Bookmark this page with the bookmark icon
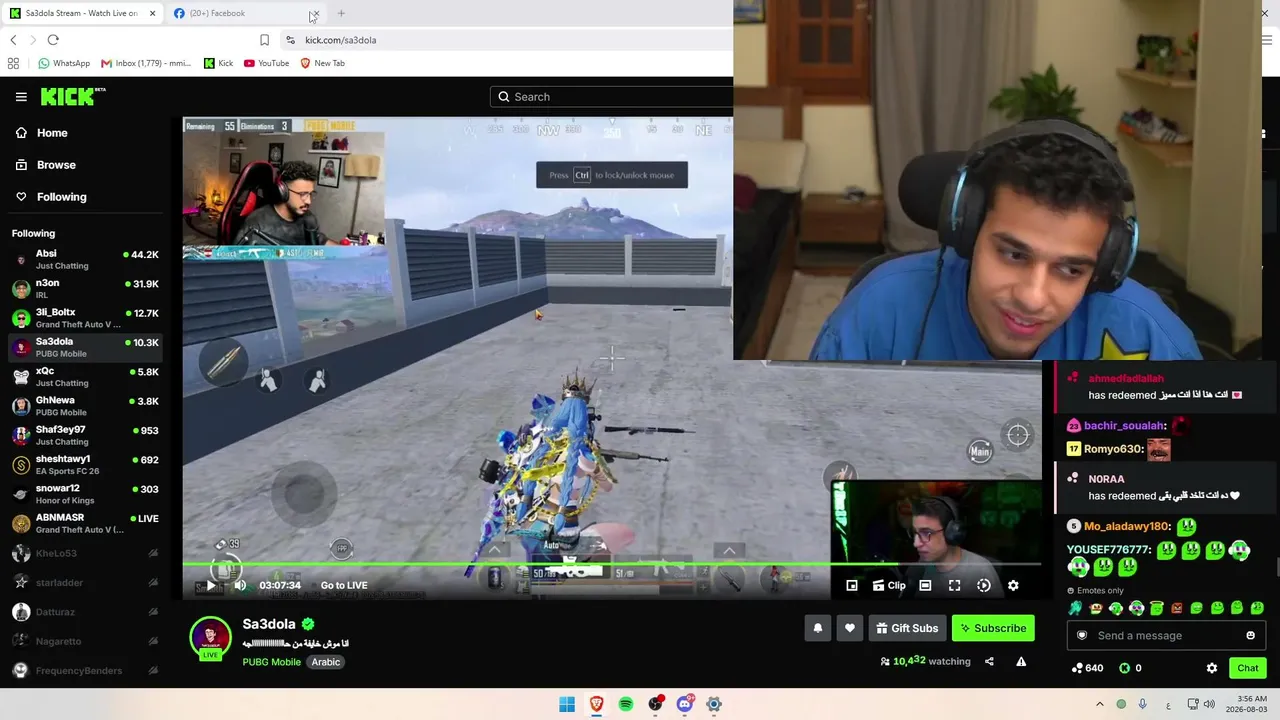 (264, 40)
